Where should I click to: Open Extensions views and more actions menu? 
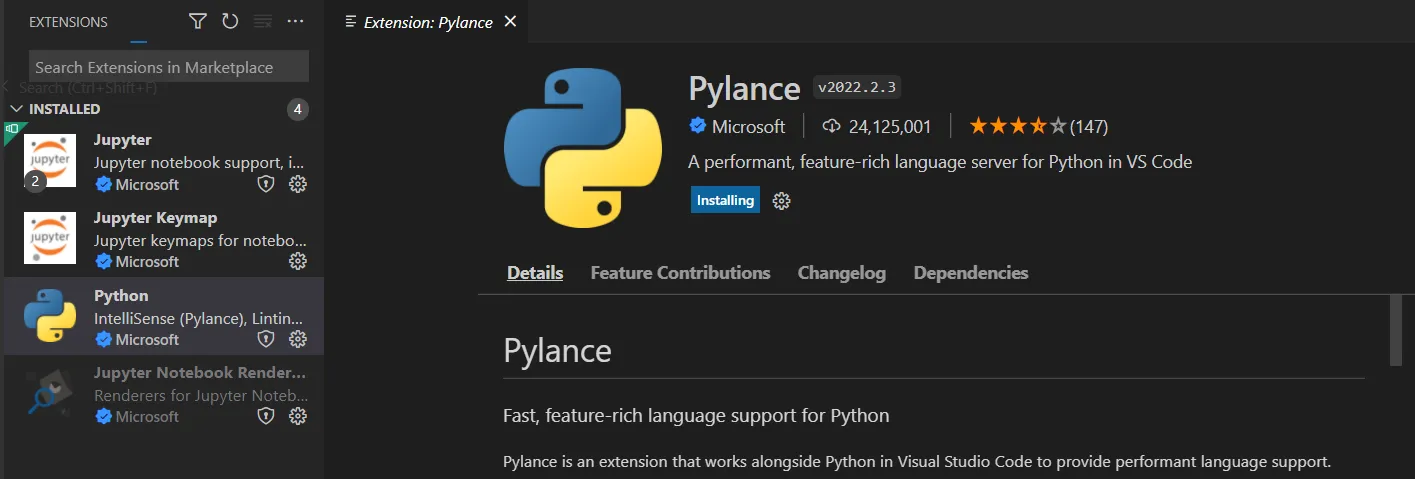point(295,21)
